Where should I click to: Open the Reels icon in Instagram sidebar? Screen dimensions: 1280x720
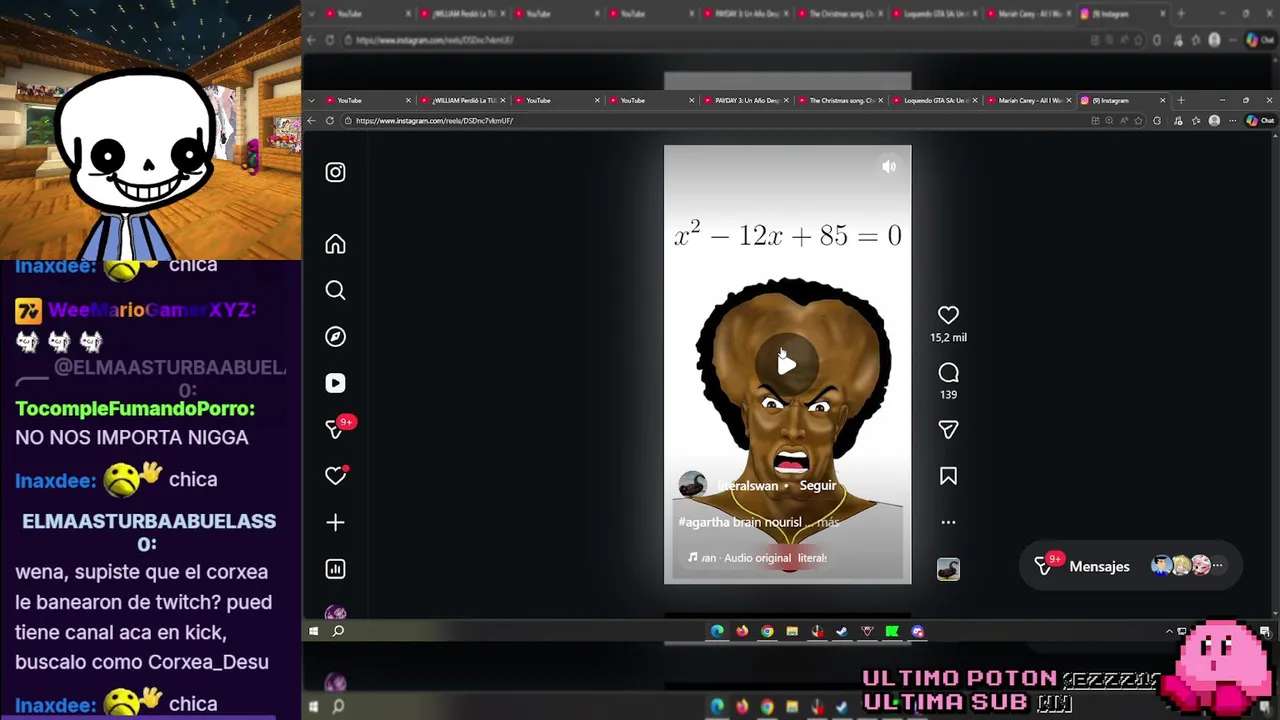click(x=335, y=383)
